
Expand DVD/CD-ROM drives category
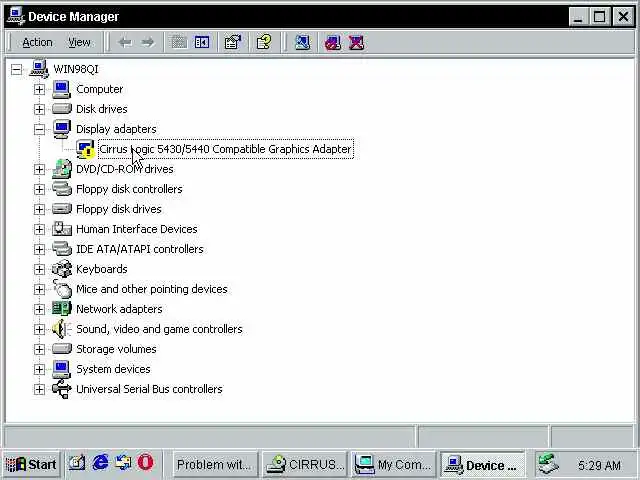click(x=39, y=169)
